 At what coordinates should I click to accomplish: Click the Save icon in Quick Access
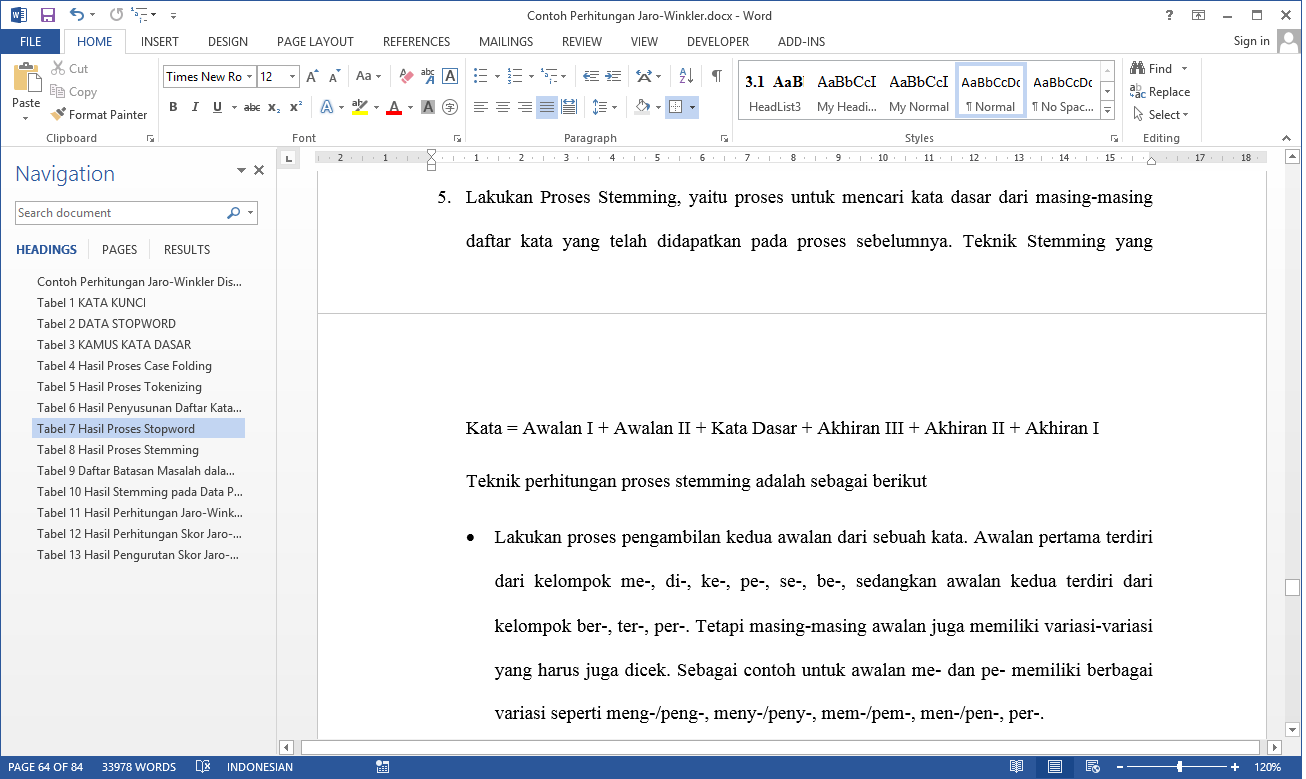point(47,15)
